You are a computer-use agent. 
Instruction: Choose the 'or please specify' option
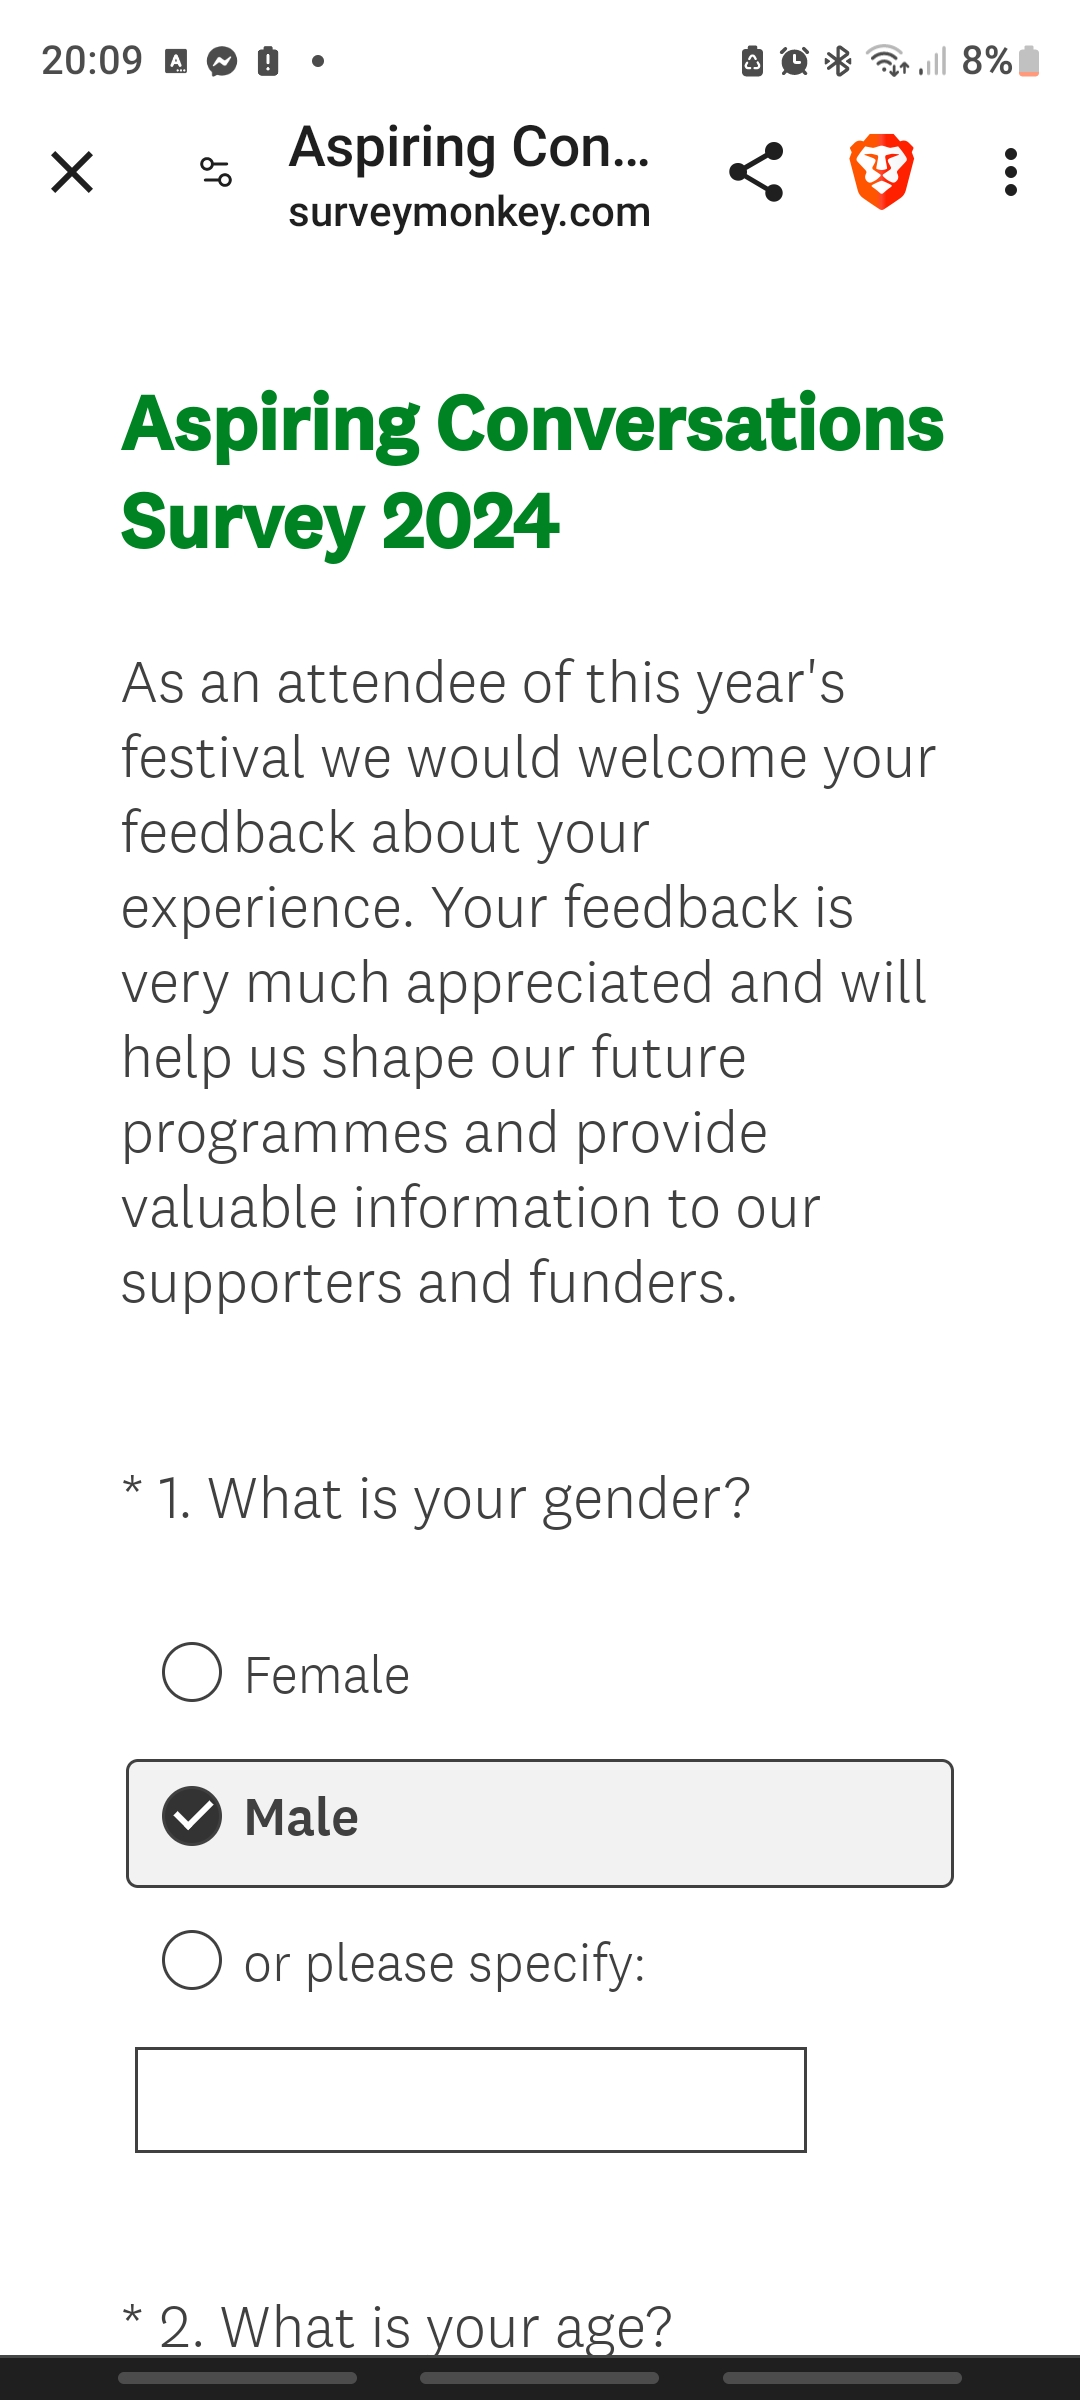[x=192, y=1960]
